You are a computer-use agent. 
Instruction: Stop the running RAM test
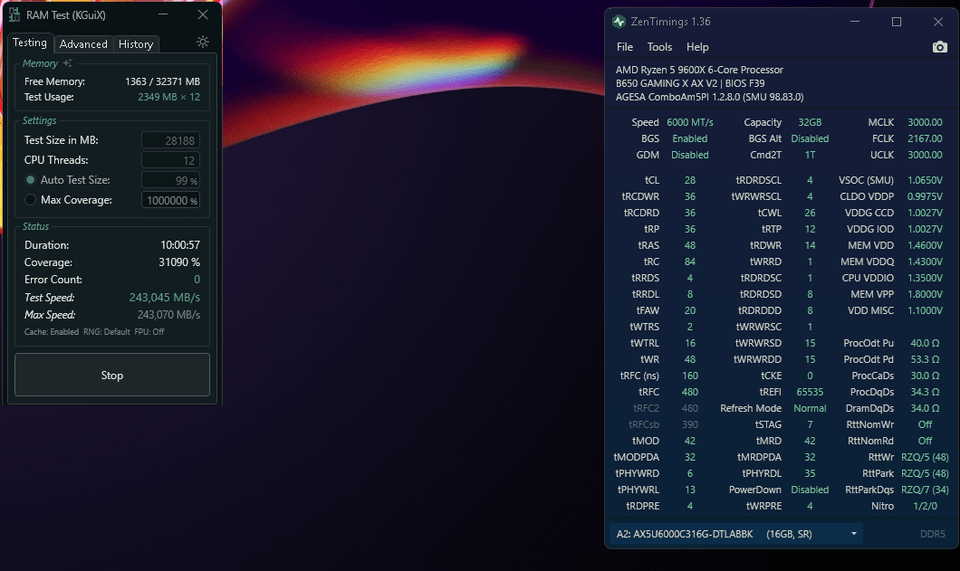(112, 375)
